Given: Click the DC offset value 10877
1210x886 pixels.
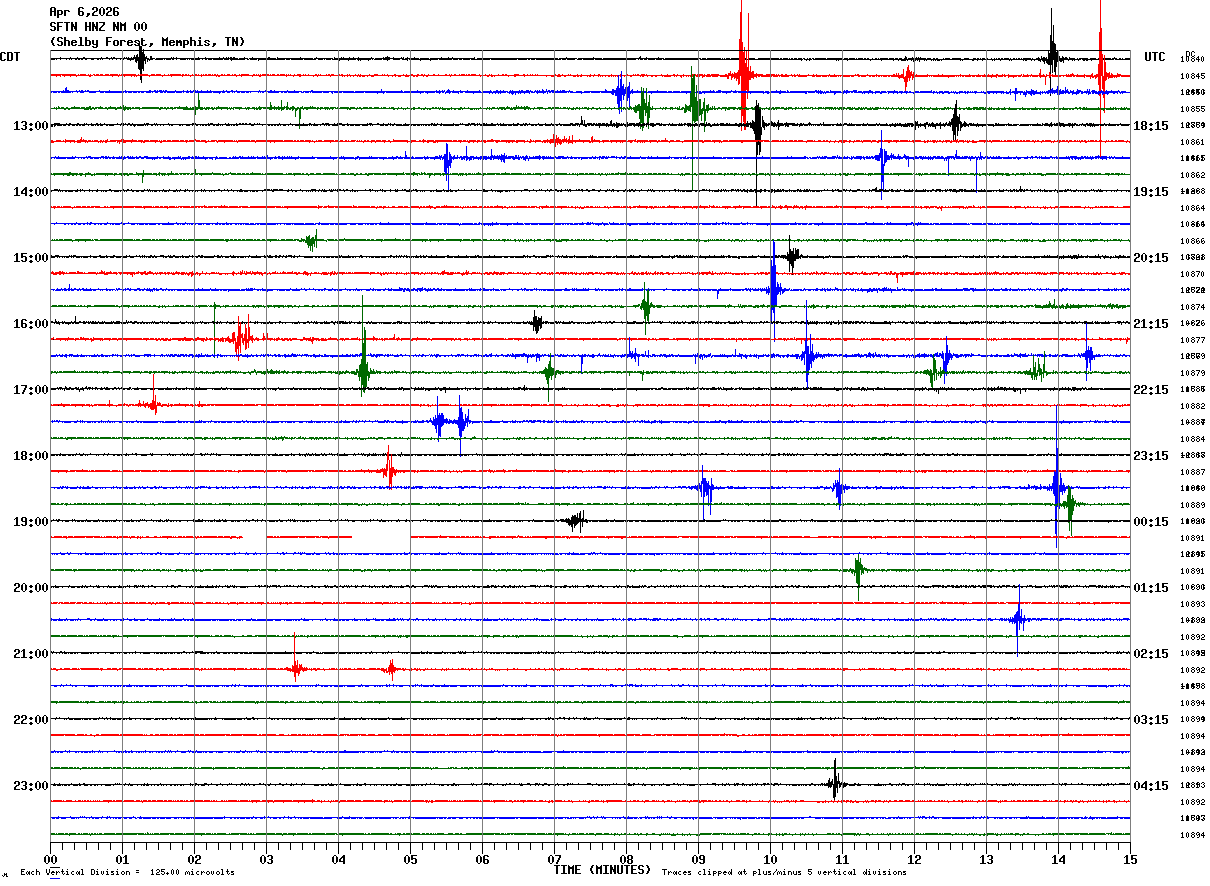Looking at the screenshot, I should [1192, 340].
